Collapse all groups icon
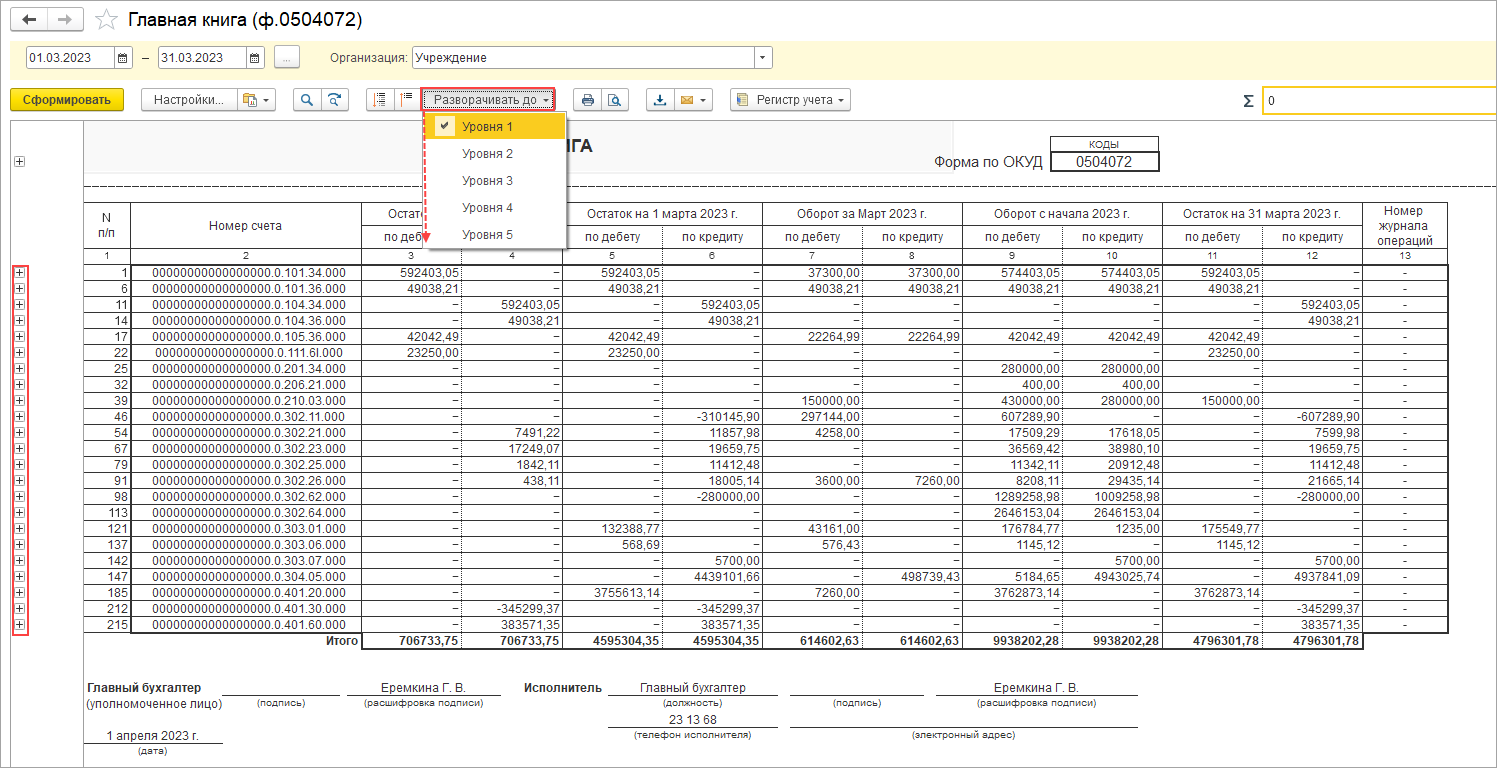The width and height of the screenshot is (1497, 768). (380, 100)
